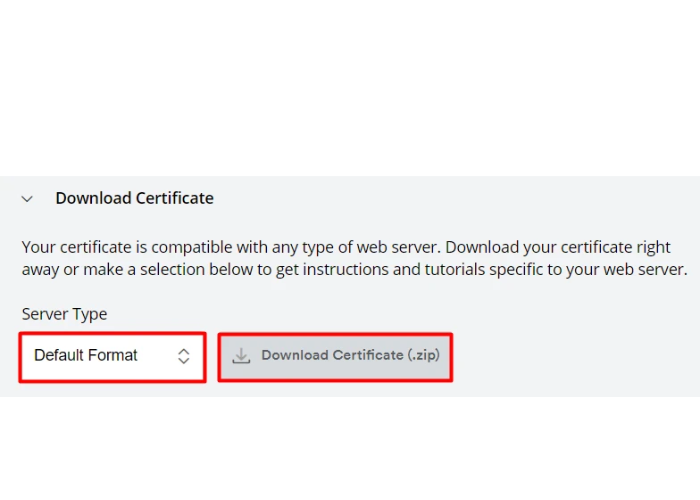
Task: Click the word "Download" in the section heading
Action: [x=91, y=198]
